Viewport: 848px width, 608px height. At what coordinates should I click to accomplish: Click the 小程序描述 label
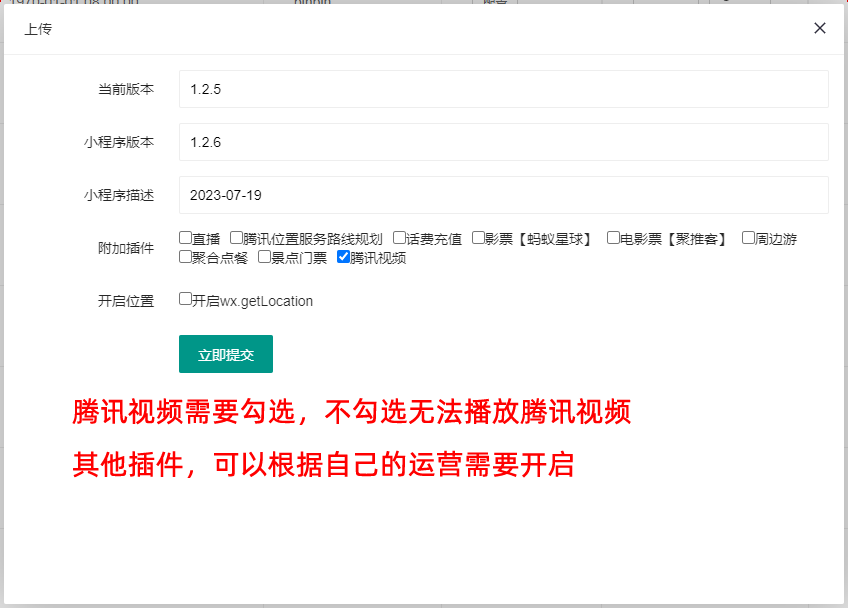click(x=119, y=195)
